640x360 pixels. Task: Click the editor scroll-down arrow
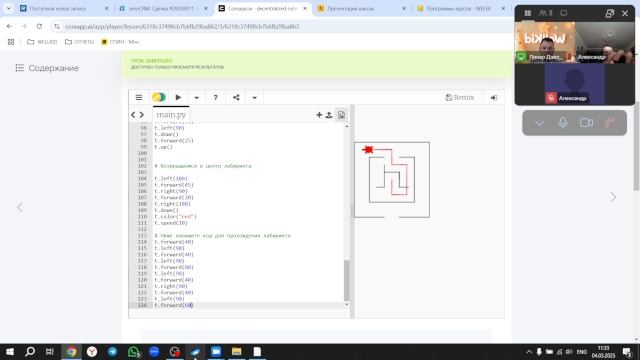(x=347, y=304)
